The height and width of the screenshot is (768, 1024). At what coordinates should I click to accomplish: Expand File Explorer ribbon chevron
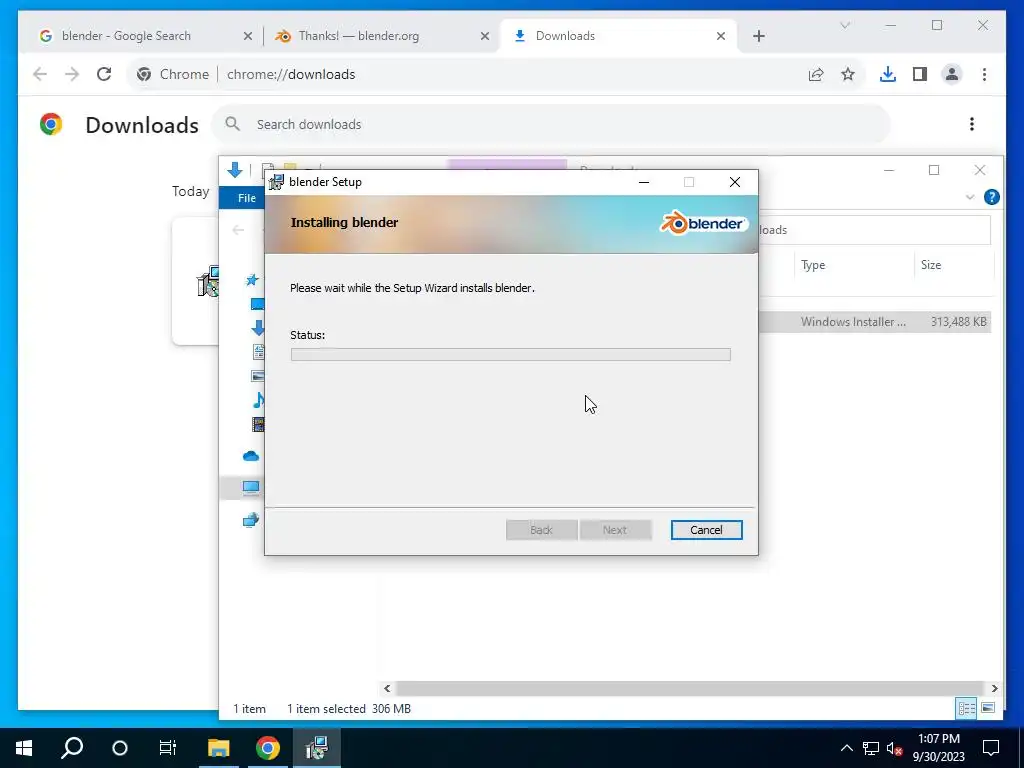tap(970, 197)
